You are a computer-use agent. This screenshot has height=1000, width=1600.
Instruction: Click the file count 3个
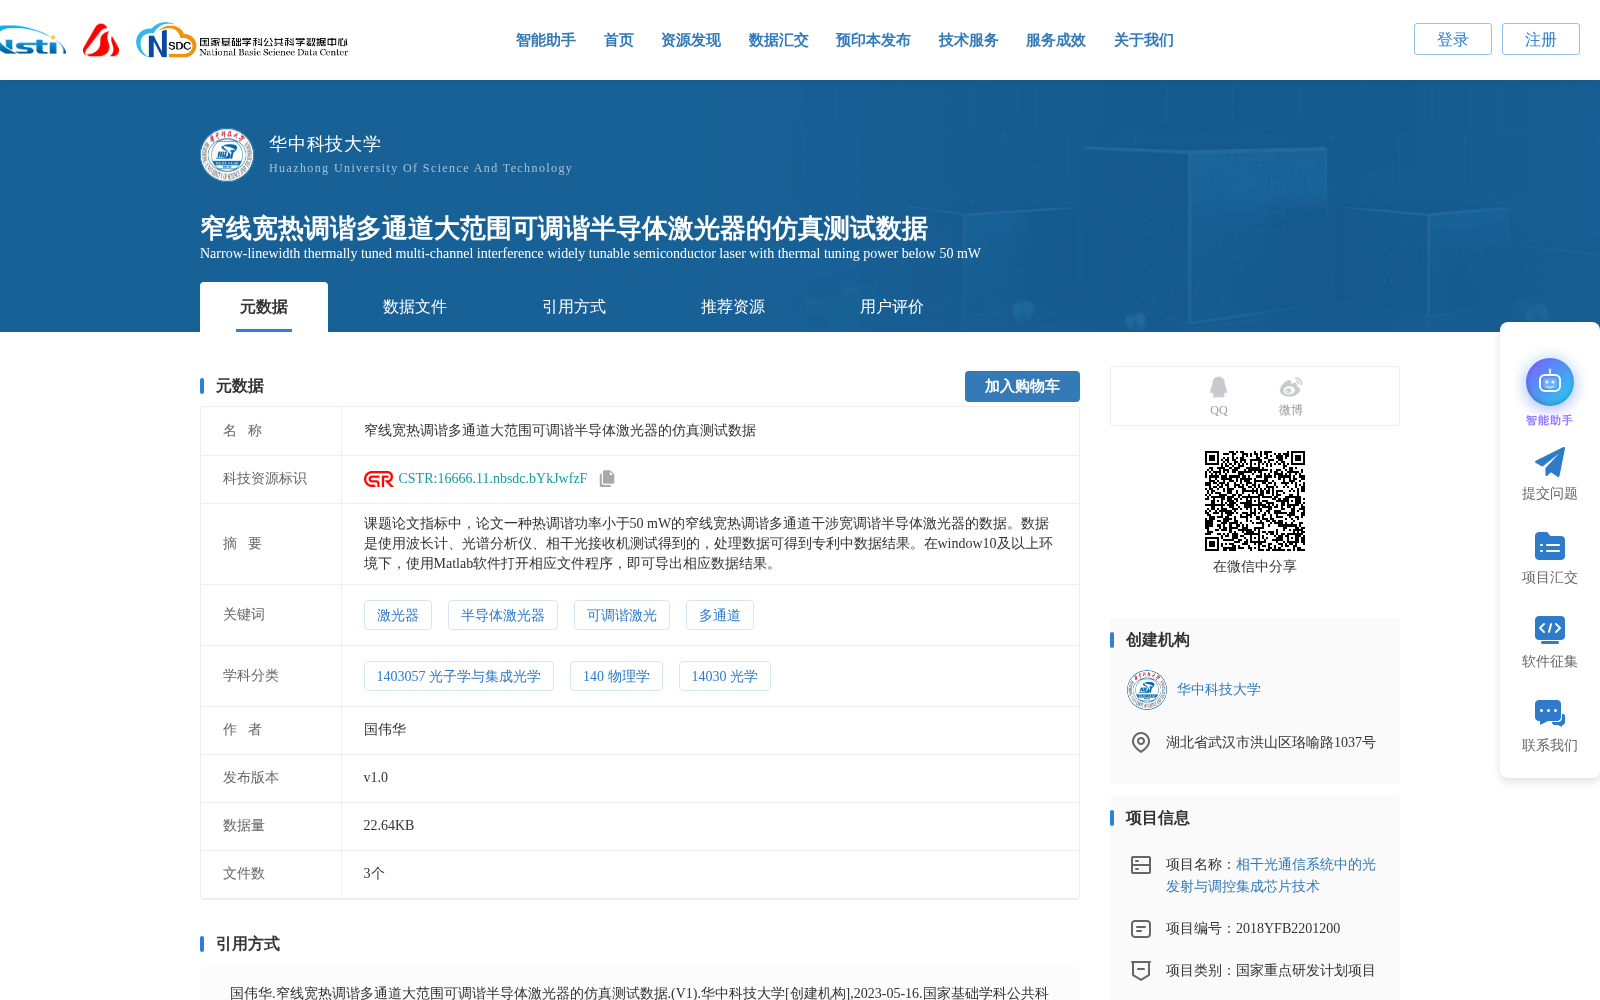(x=374, y=874)
